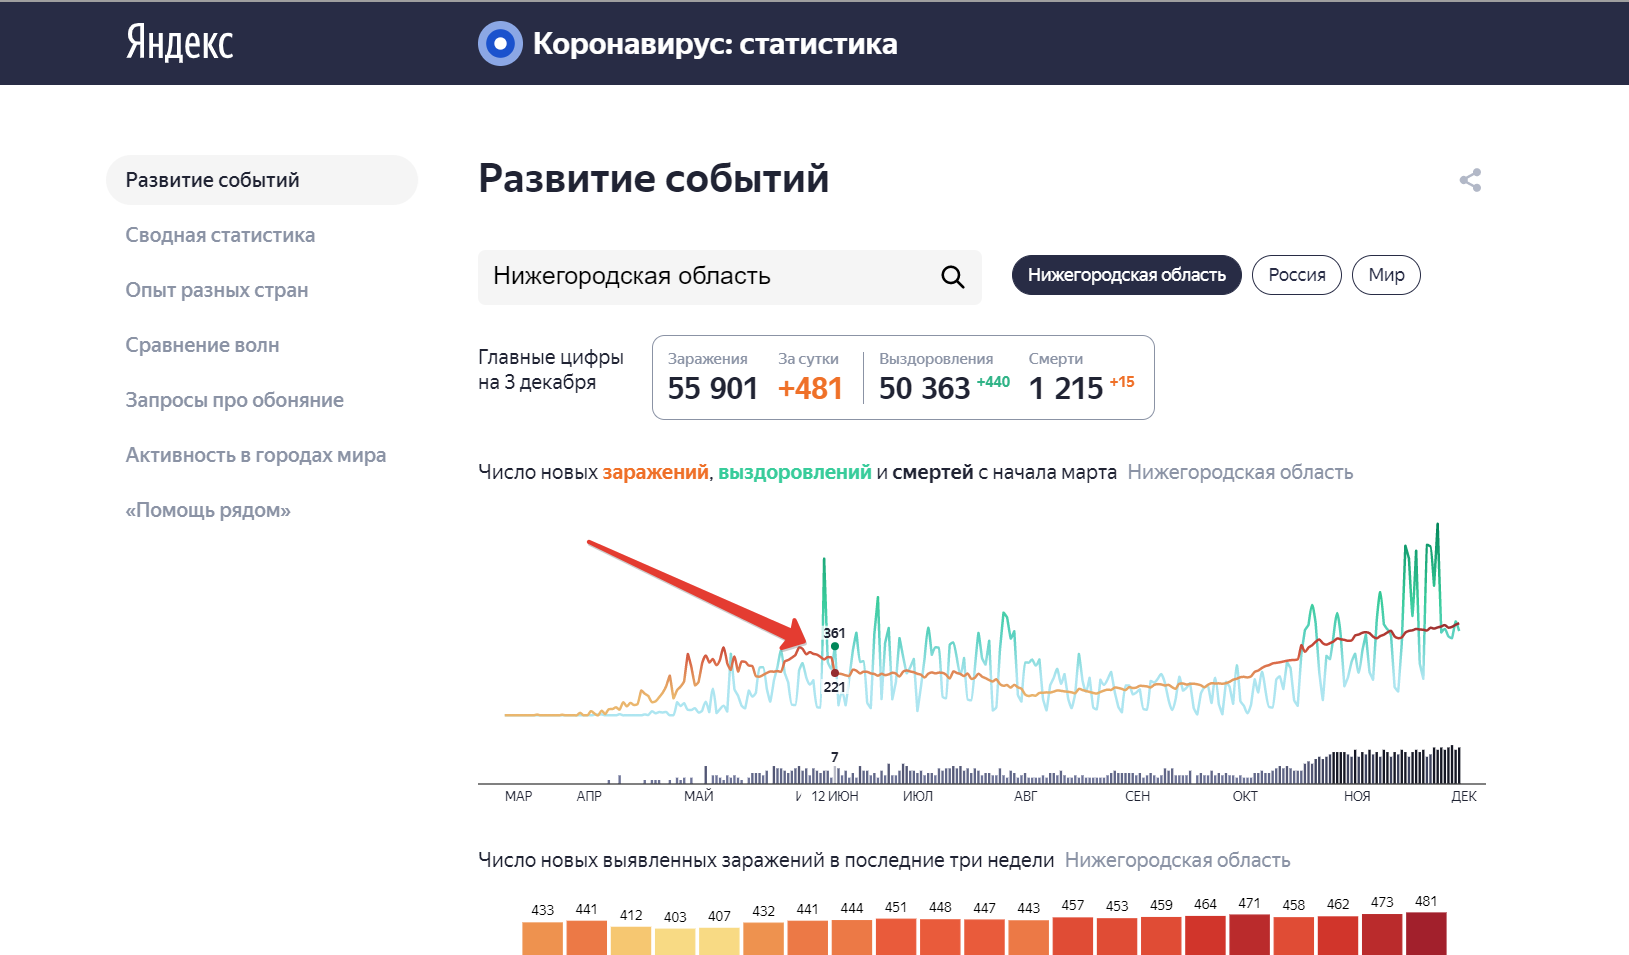Open the Яндекс home logo
The image size is (1629, 955).
pyautogui.click(x=179, y=43)
